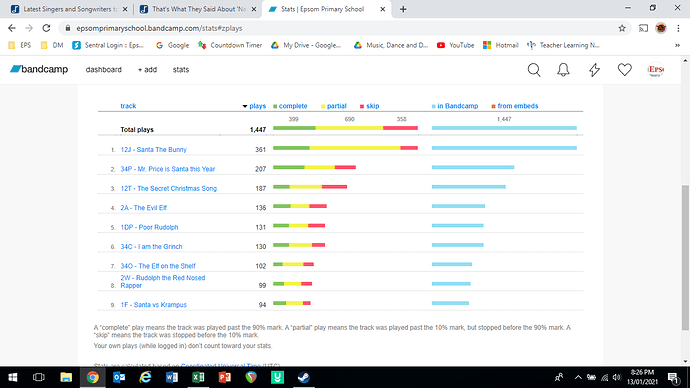This screenshot has height=388, width=690.
Task: Open Steam from taskbar
Action: (304, 377)
